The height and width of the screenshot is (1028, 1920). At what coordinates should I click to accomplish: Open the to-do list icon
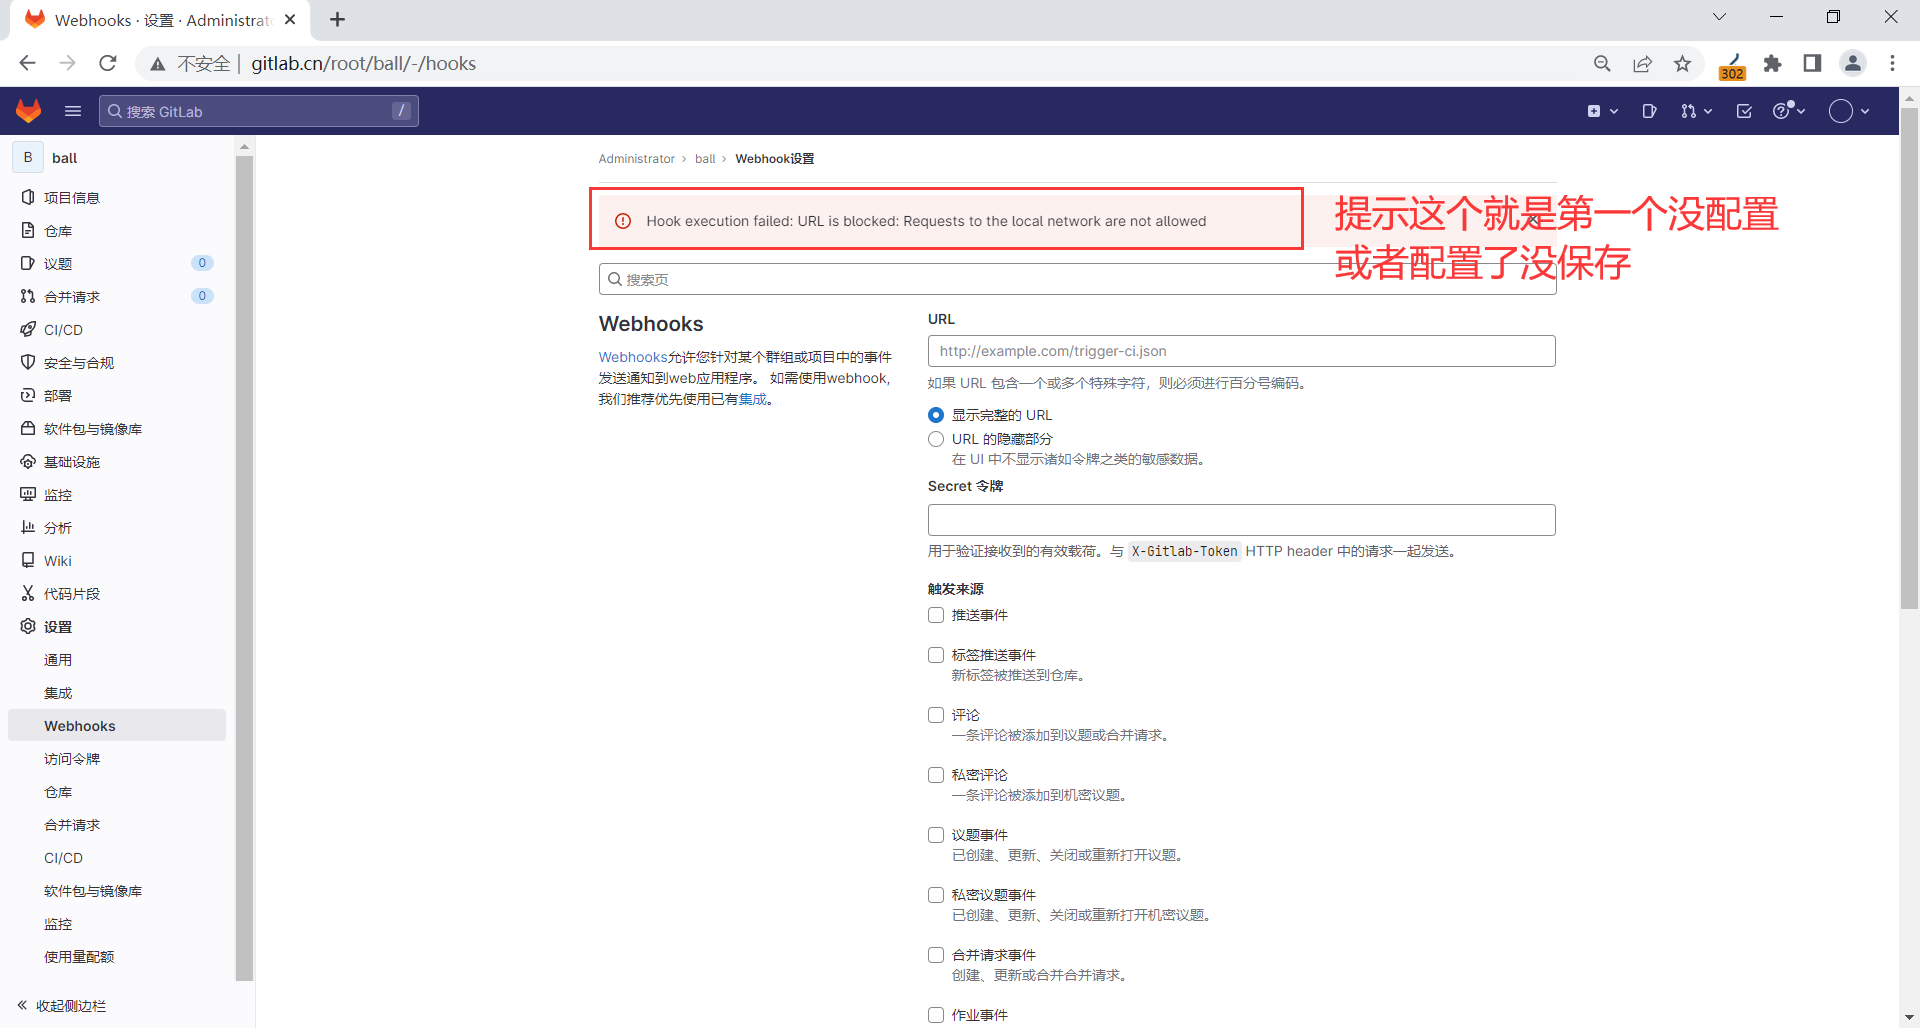coord(1745,111)
